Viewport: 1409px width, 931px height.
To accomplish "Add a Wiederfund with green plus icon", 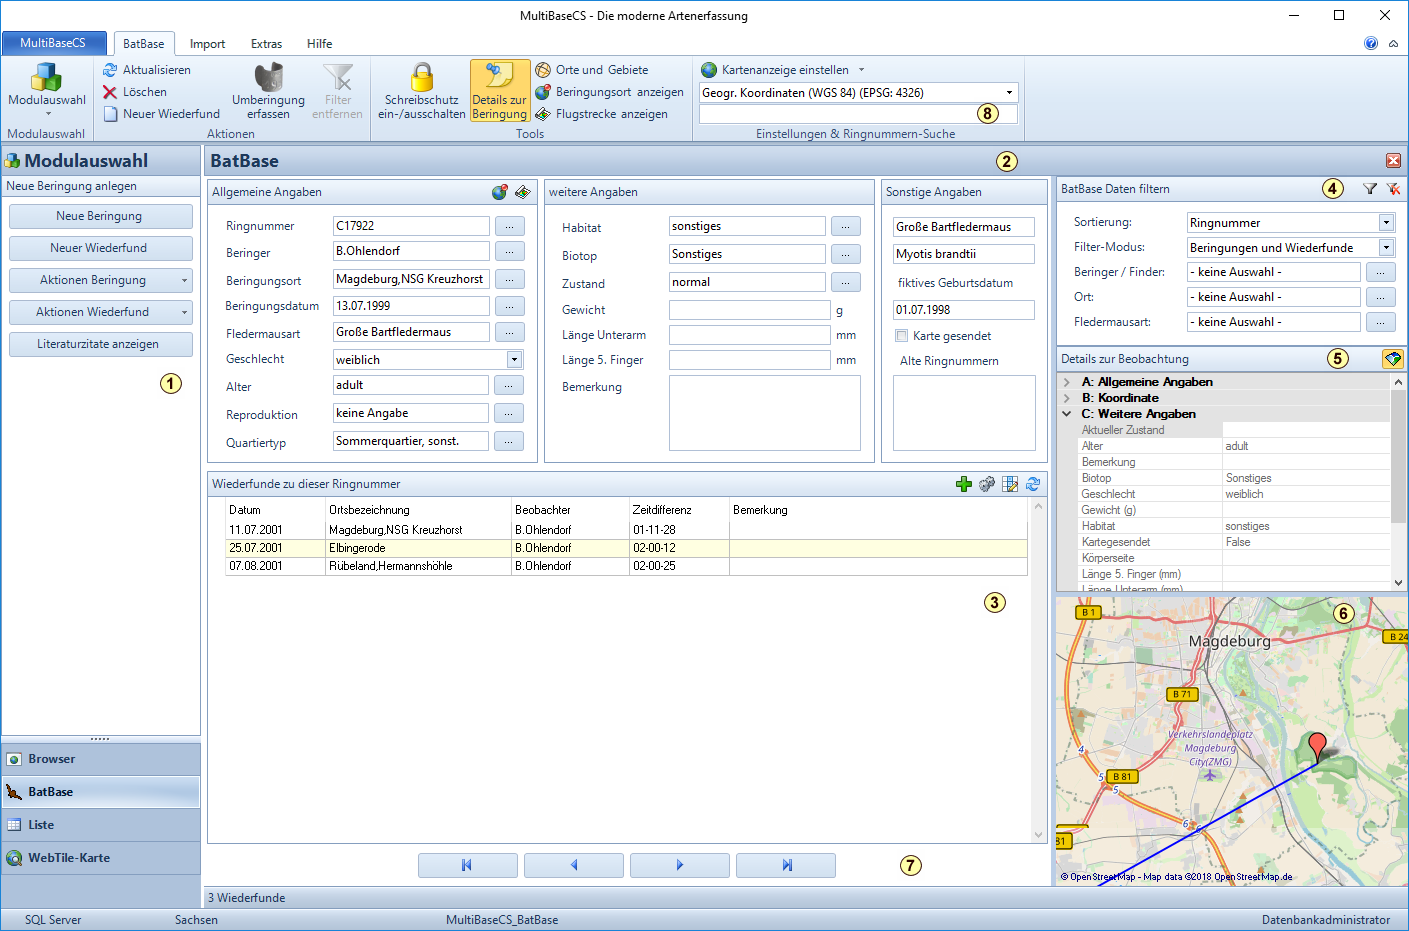I will coord(964,484).
